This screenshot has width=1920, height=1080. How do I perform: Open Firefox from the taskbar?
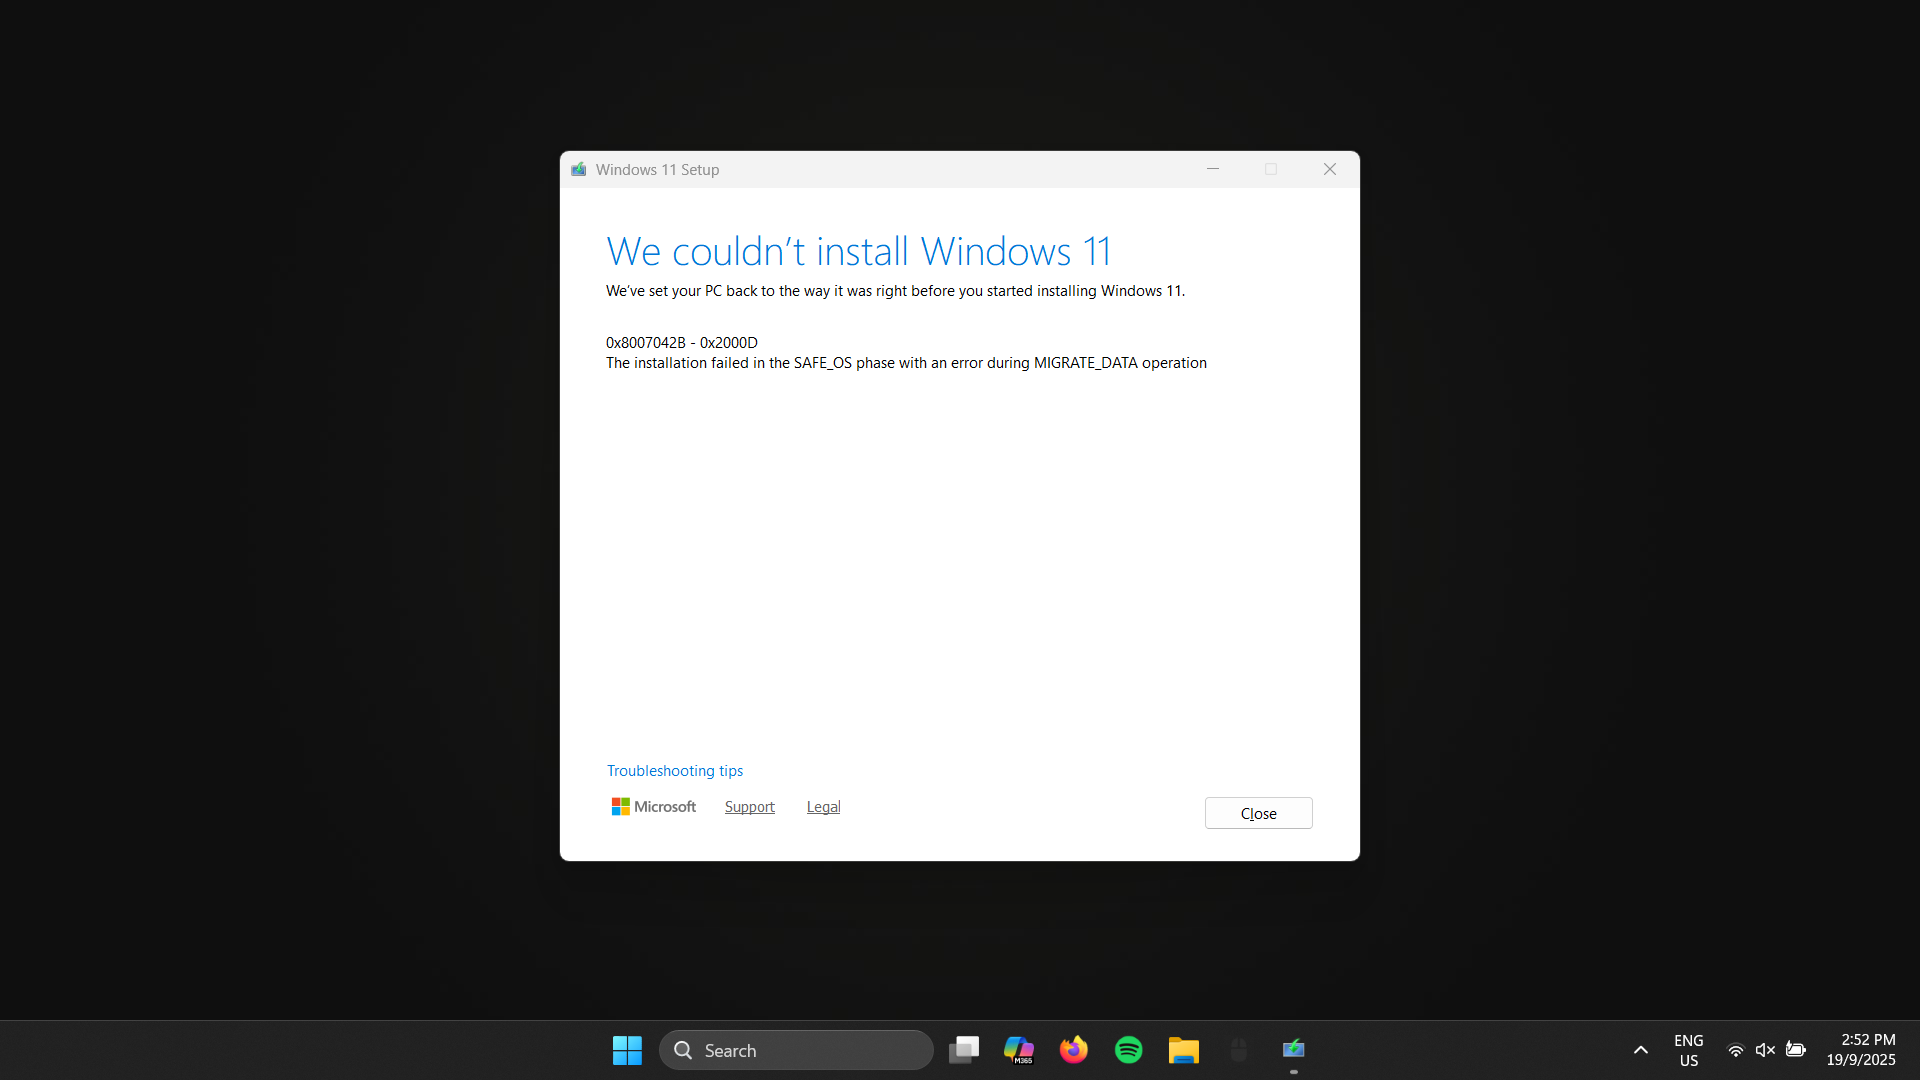click(x=1073, y=1050)
